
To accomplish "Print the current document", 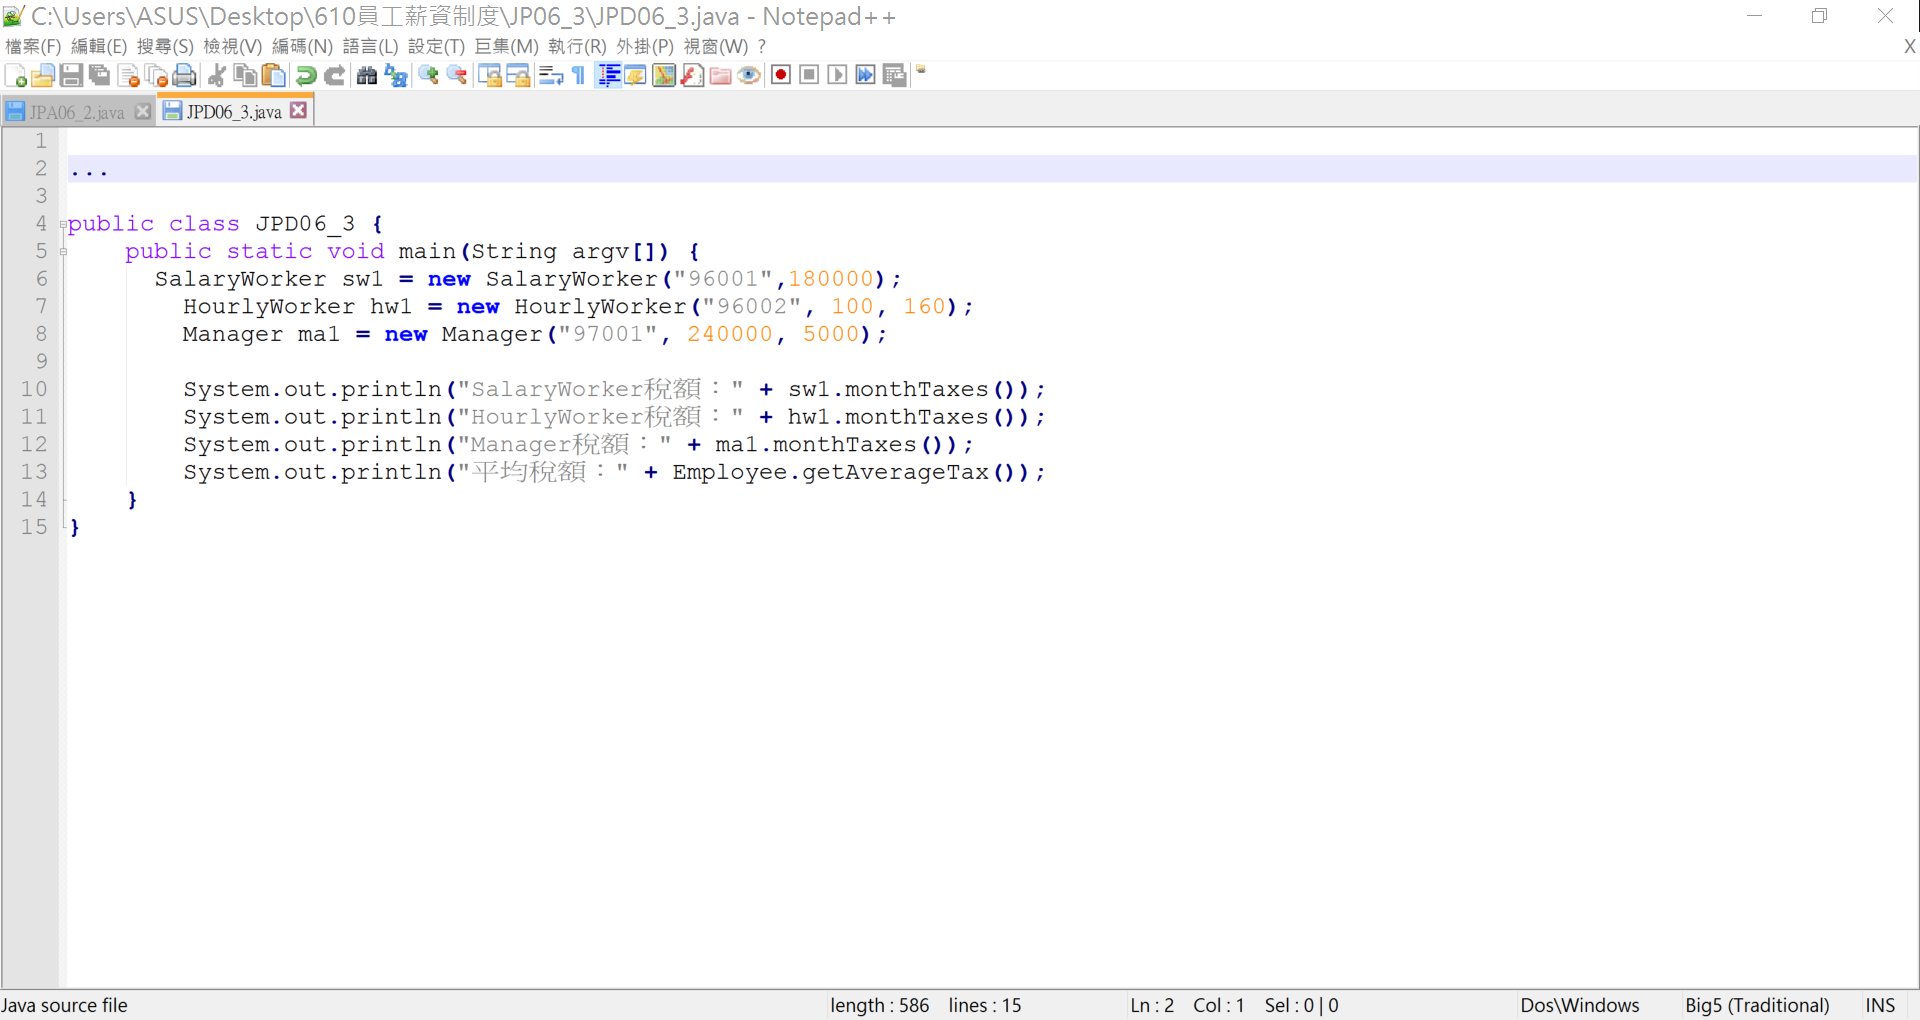I will (184, 76).
